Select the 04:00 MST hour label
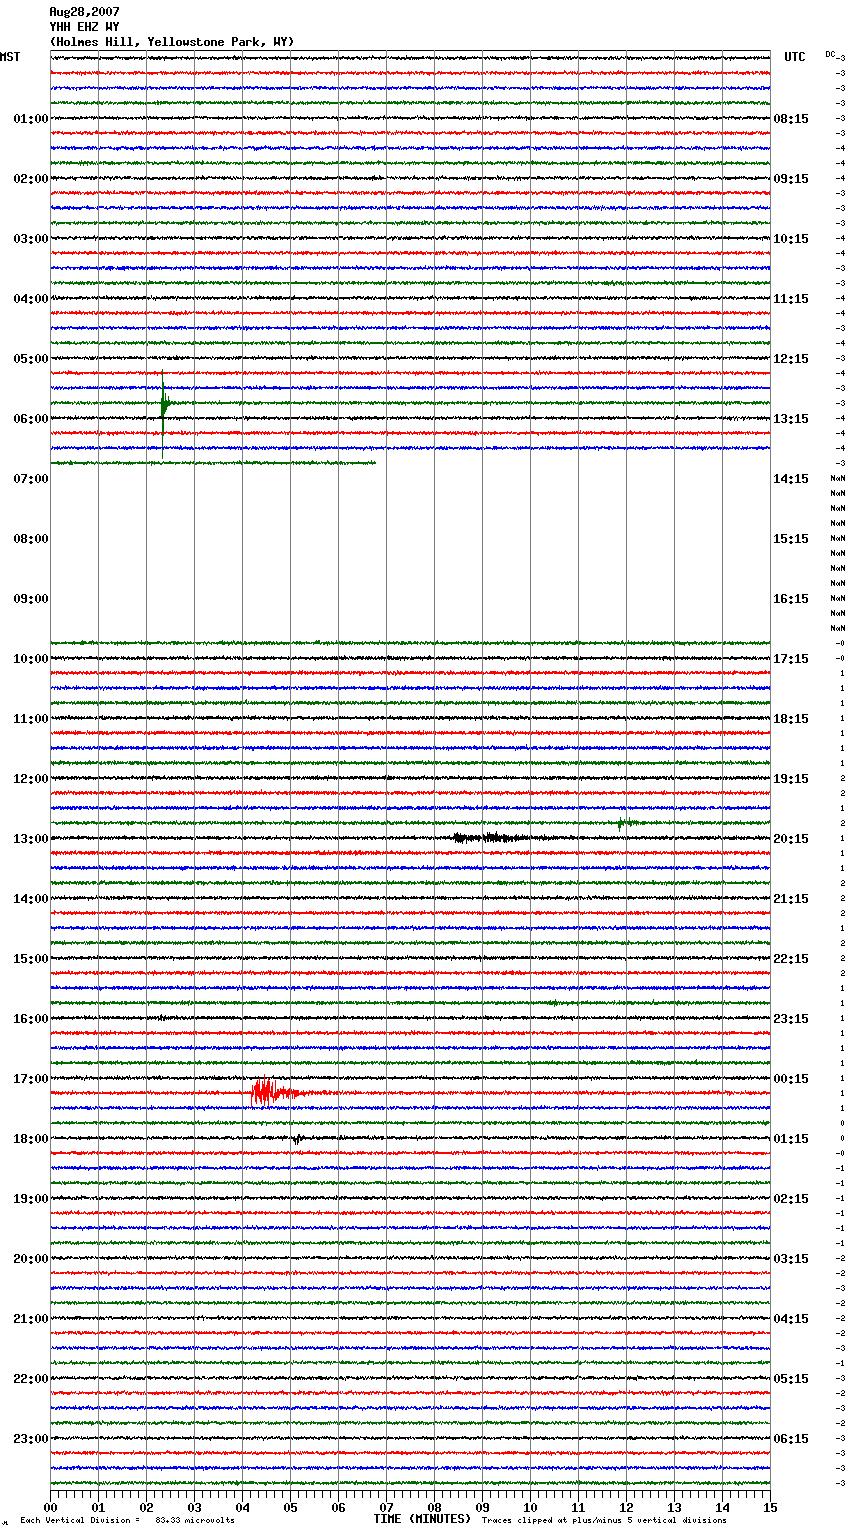Image resolution: width=850 pixels, height=1534 pixels. coord(31,299)
